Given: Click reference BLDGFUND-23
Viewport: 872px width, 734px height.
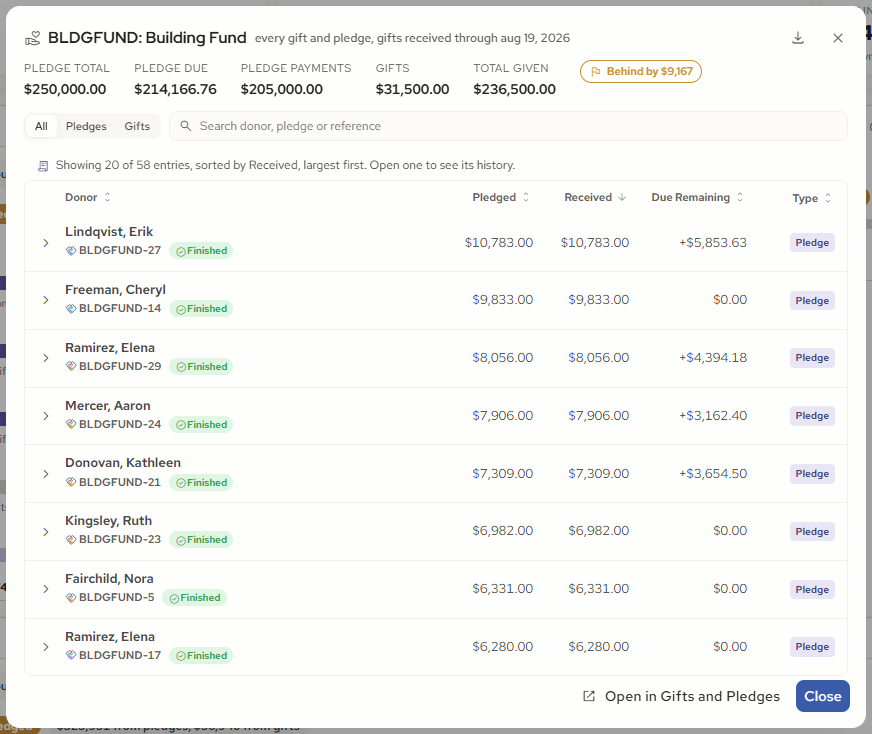Looking at the screenshot, I should 120,539.
